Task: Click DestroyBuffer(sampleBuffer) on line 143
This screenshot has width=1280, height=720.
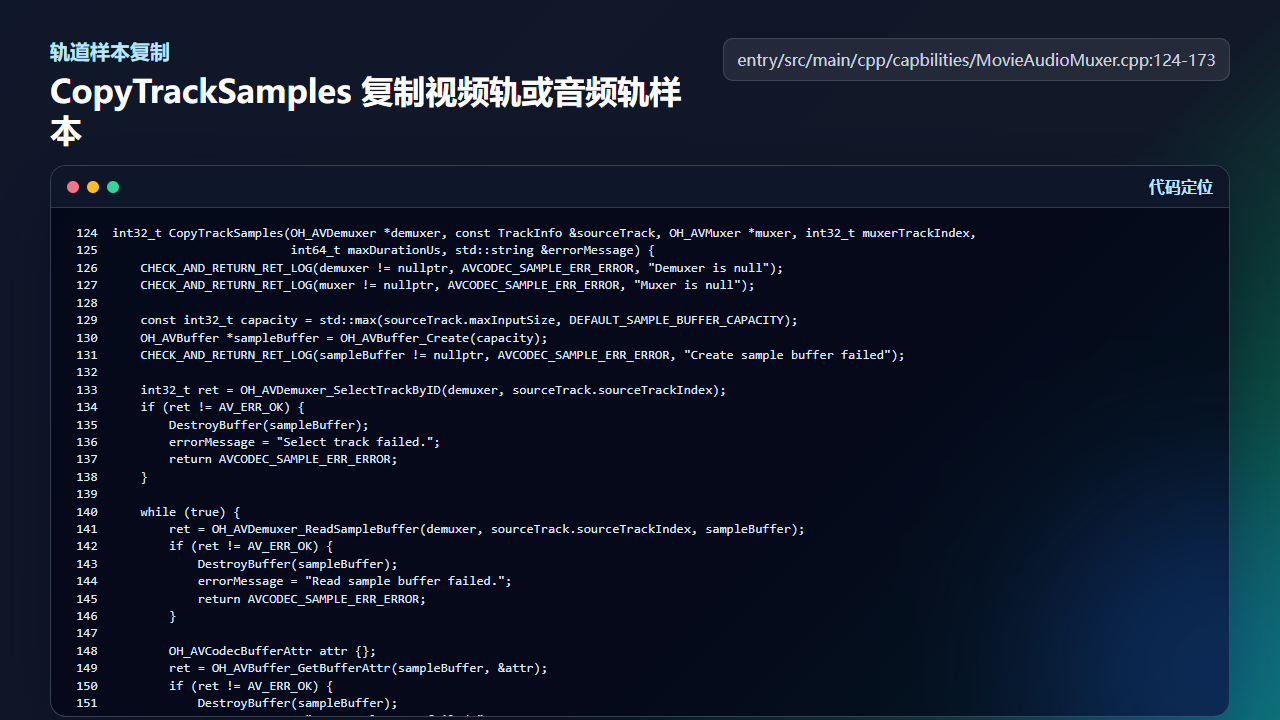Action: pos(297,564)
